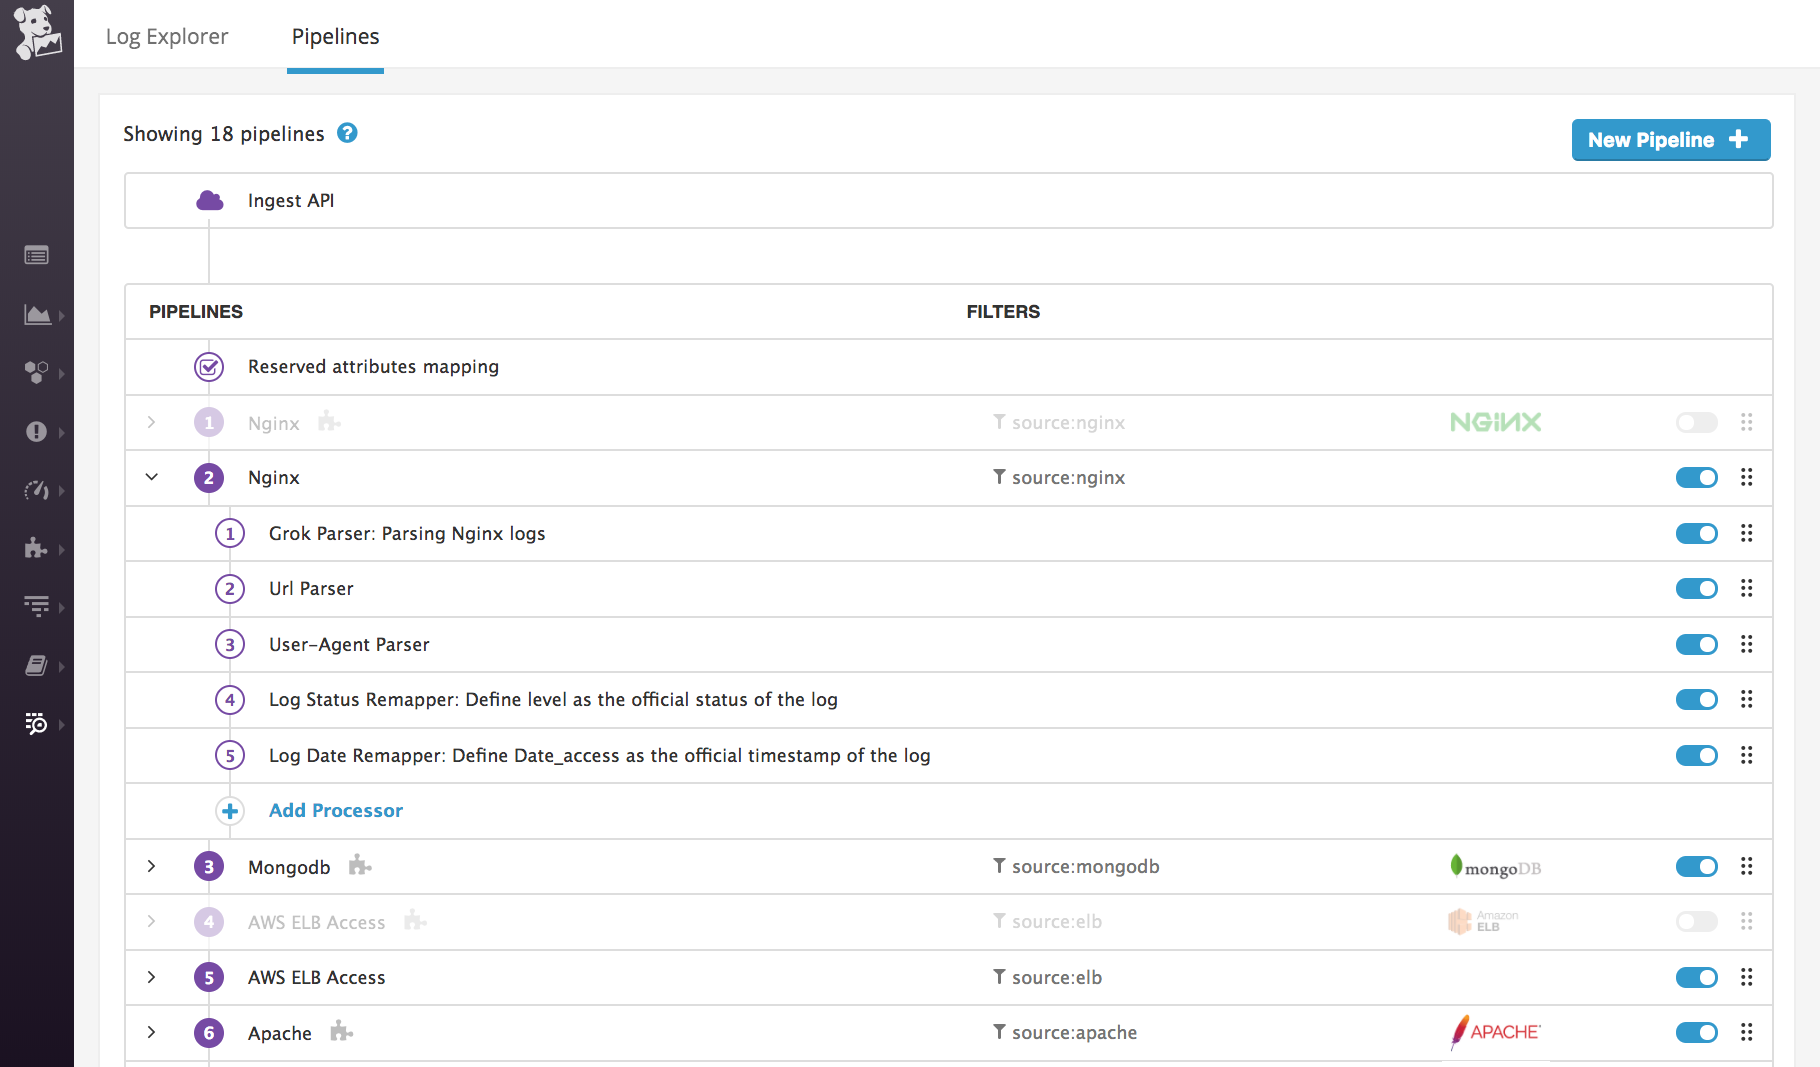Expand the Apache pipeline row
This screenshot has width=1820, height=1067.
pyautogui.click(x=152, y=1032)
